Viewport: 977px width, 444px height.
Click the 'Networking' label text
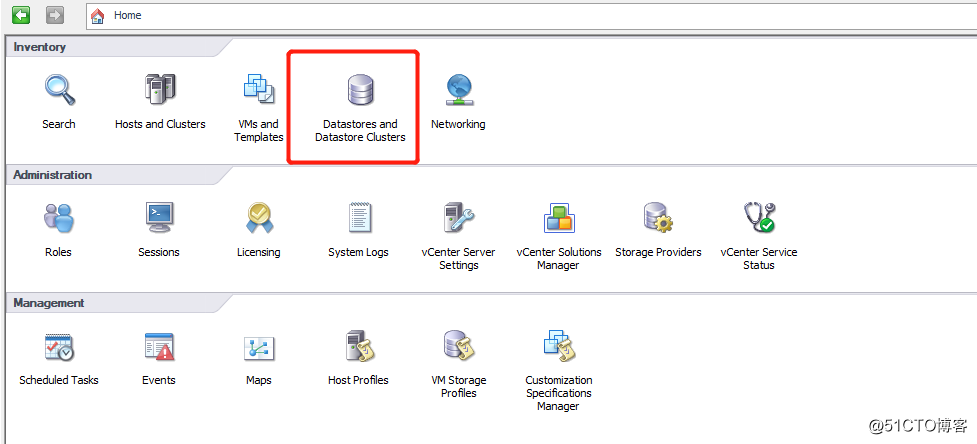tap(458, 124)
